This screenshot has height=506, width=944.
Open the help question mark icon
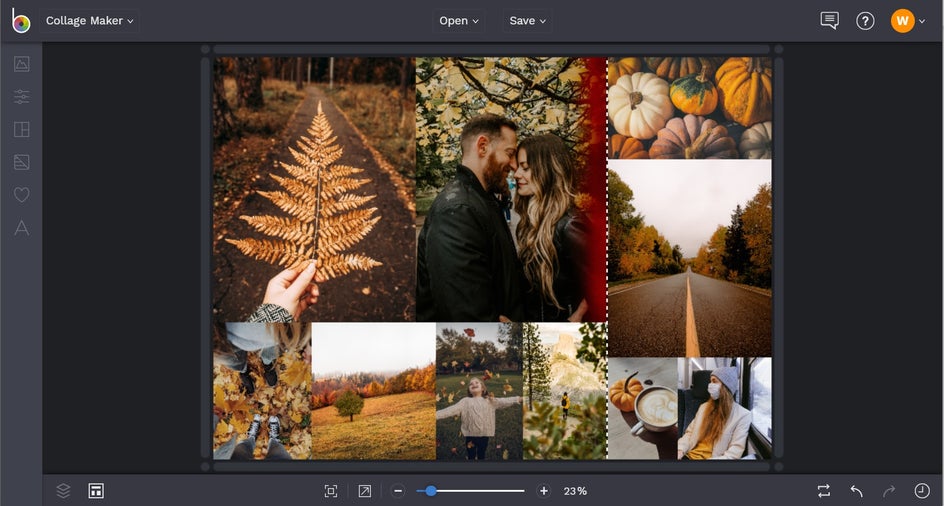tap(865, 21)
